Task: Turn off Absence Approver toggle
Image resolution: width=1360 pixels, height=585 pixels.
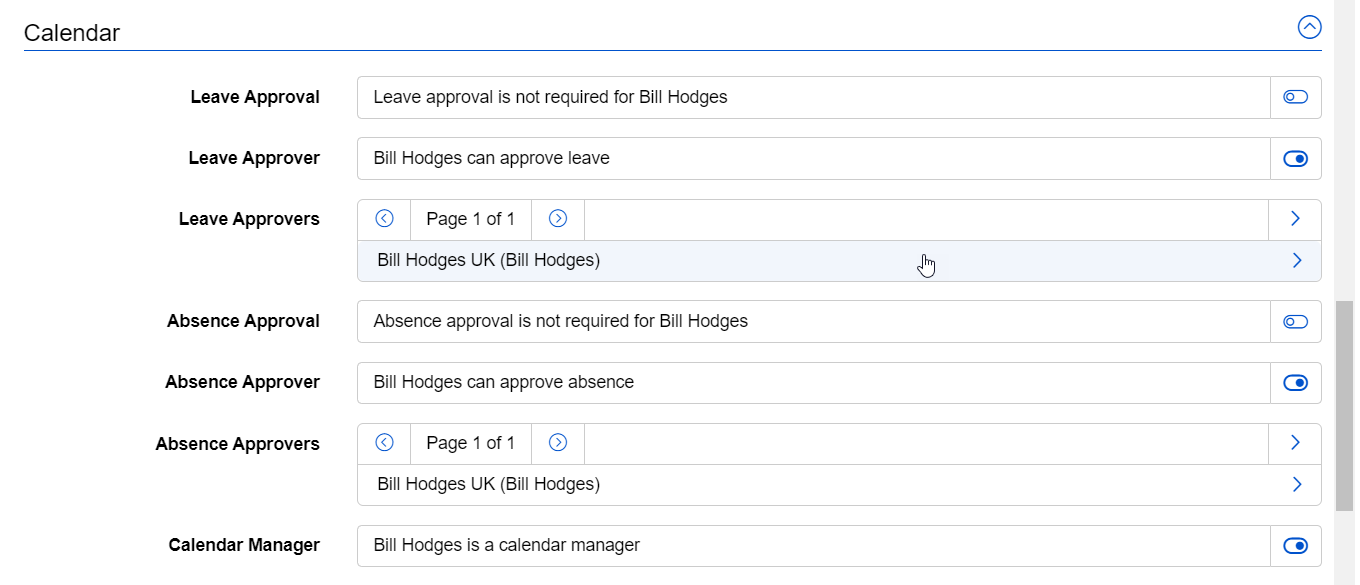Action: pyautogui.click(x=1296, y=383)
